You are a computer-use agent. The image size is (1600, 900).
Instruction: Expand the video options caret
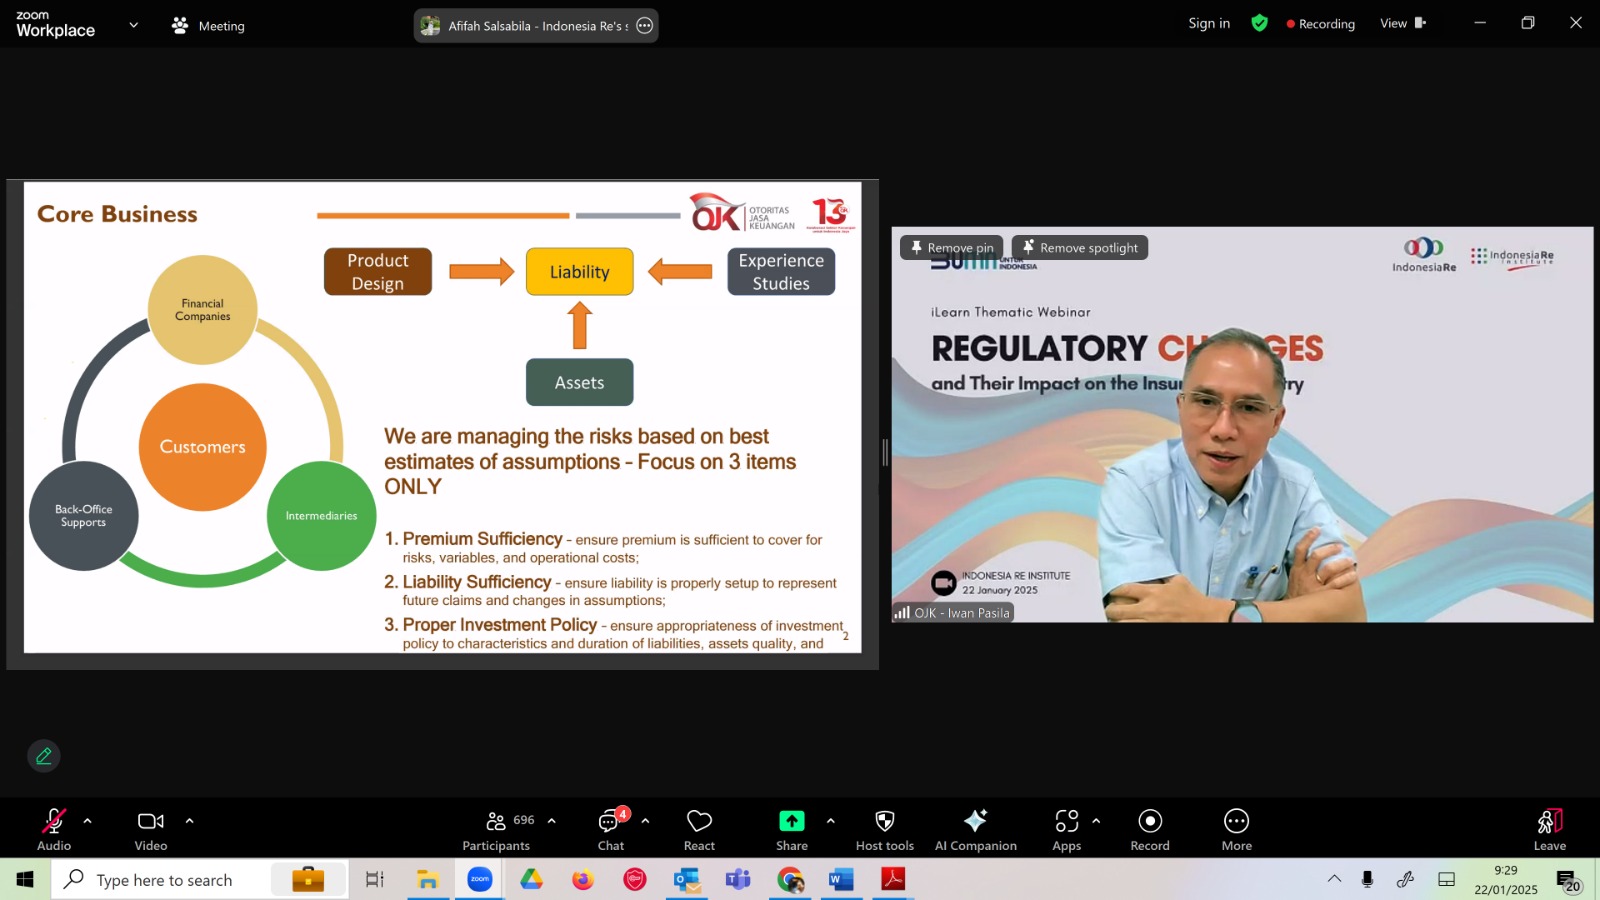tap(189, 821)
